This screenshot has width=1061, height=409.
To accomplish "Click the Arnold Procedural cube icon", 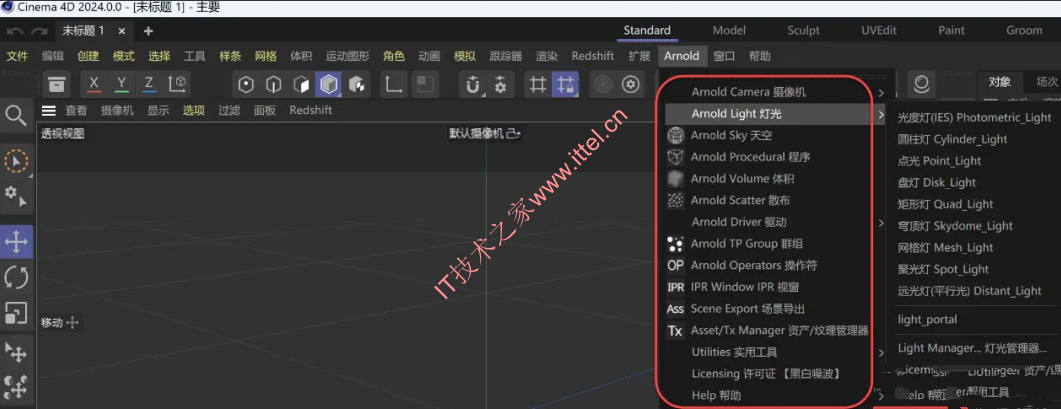I will pos(675,157).
